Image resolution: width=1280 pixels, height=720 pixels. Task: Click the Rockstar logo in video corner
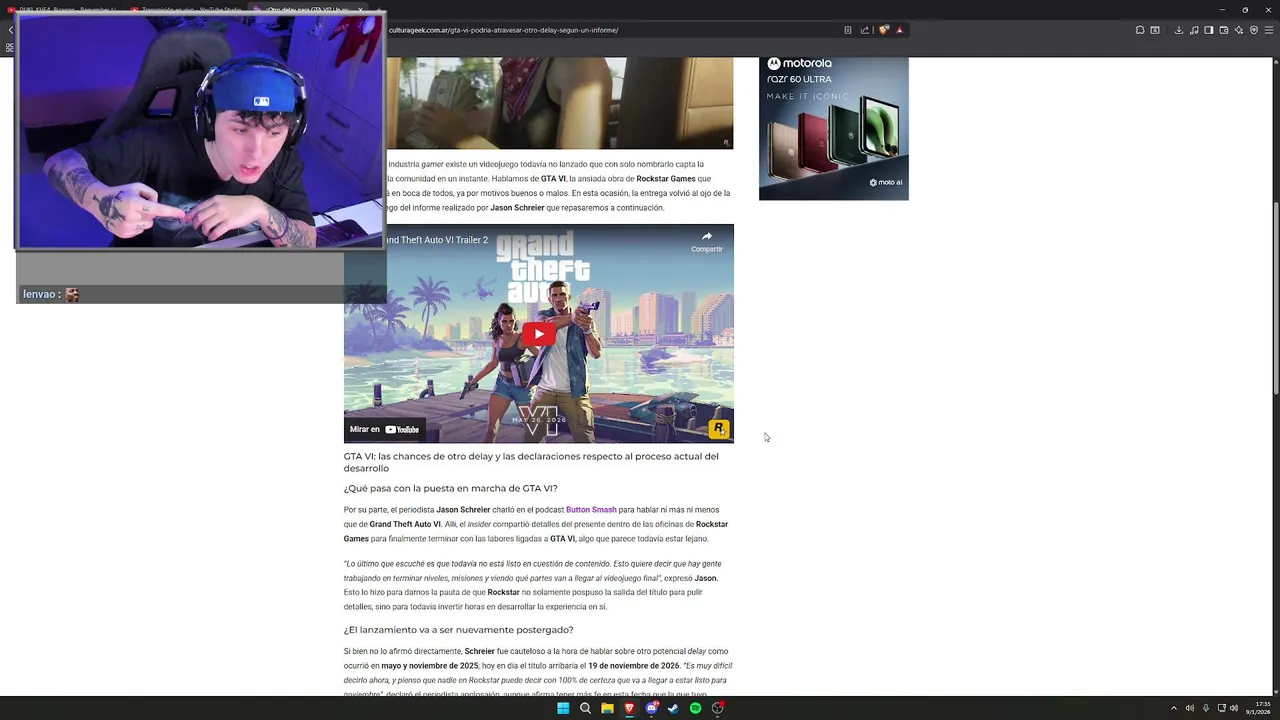718,428
